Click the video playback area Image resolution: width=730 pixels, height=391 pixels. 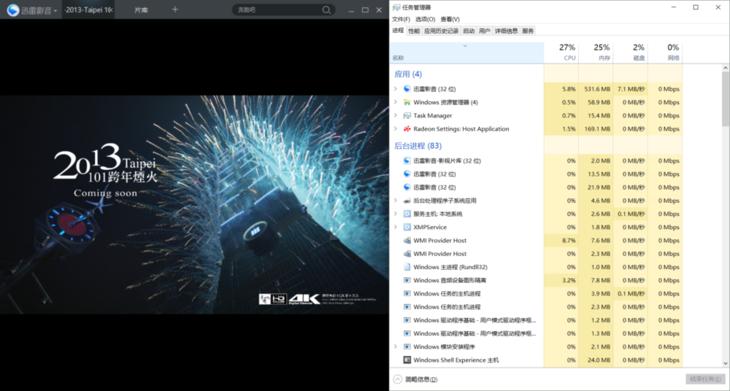tap(194, 205)
